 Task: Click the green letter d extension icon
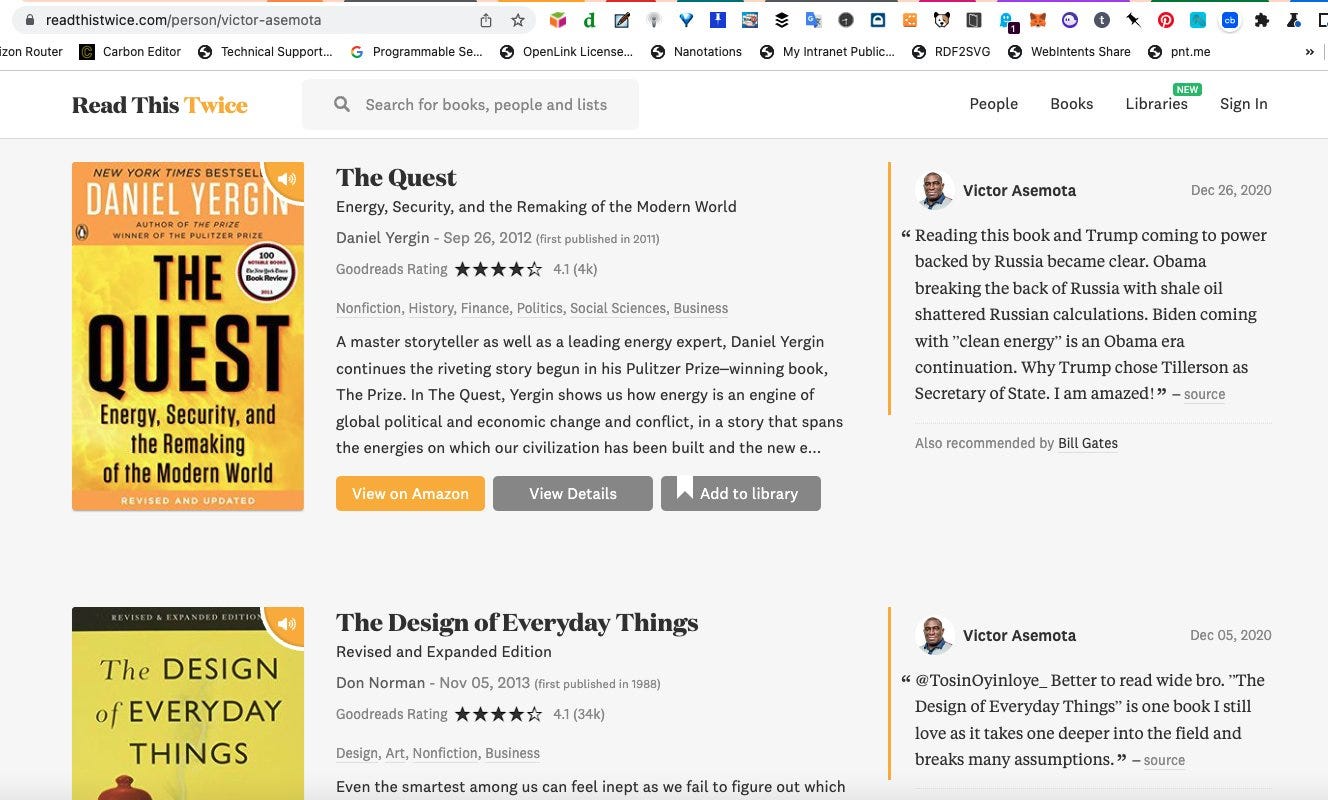pos(590,20)
